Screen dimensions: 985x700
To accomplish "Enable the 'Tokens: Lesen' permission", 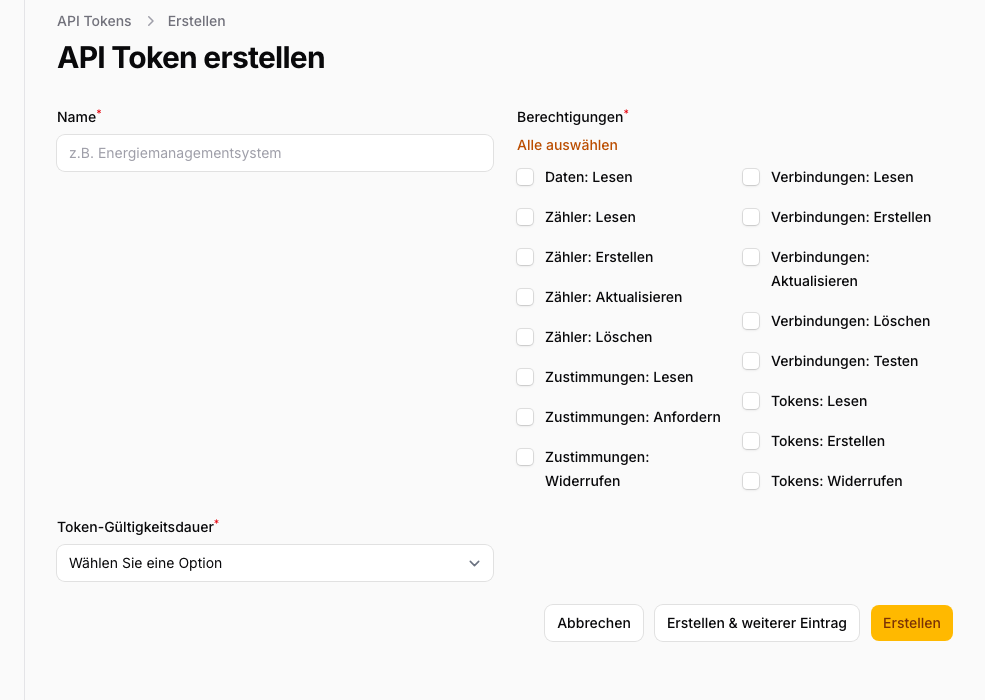I will 751,401.
